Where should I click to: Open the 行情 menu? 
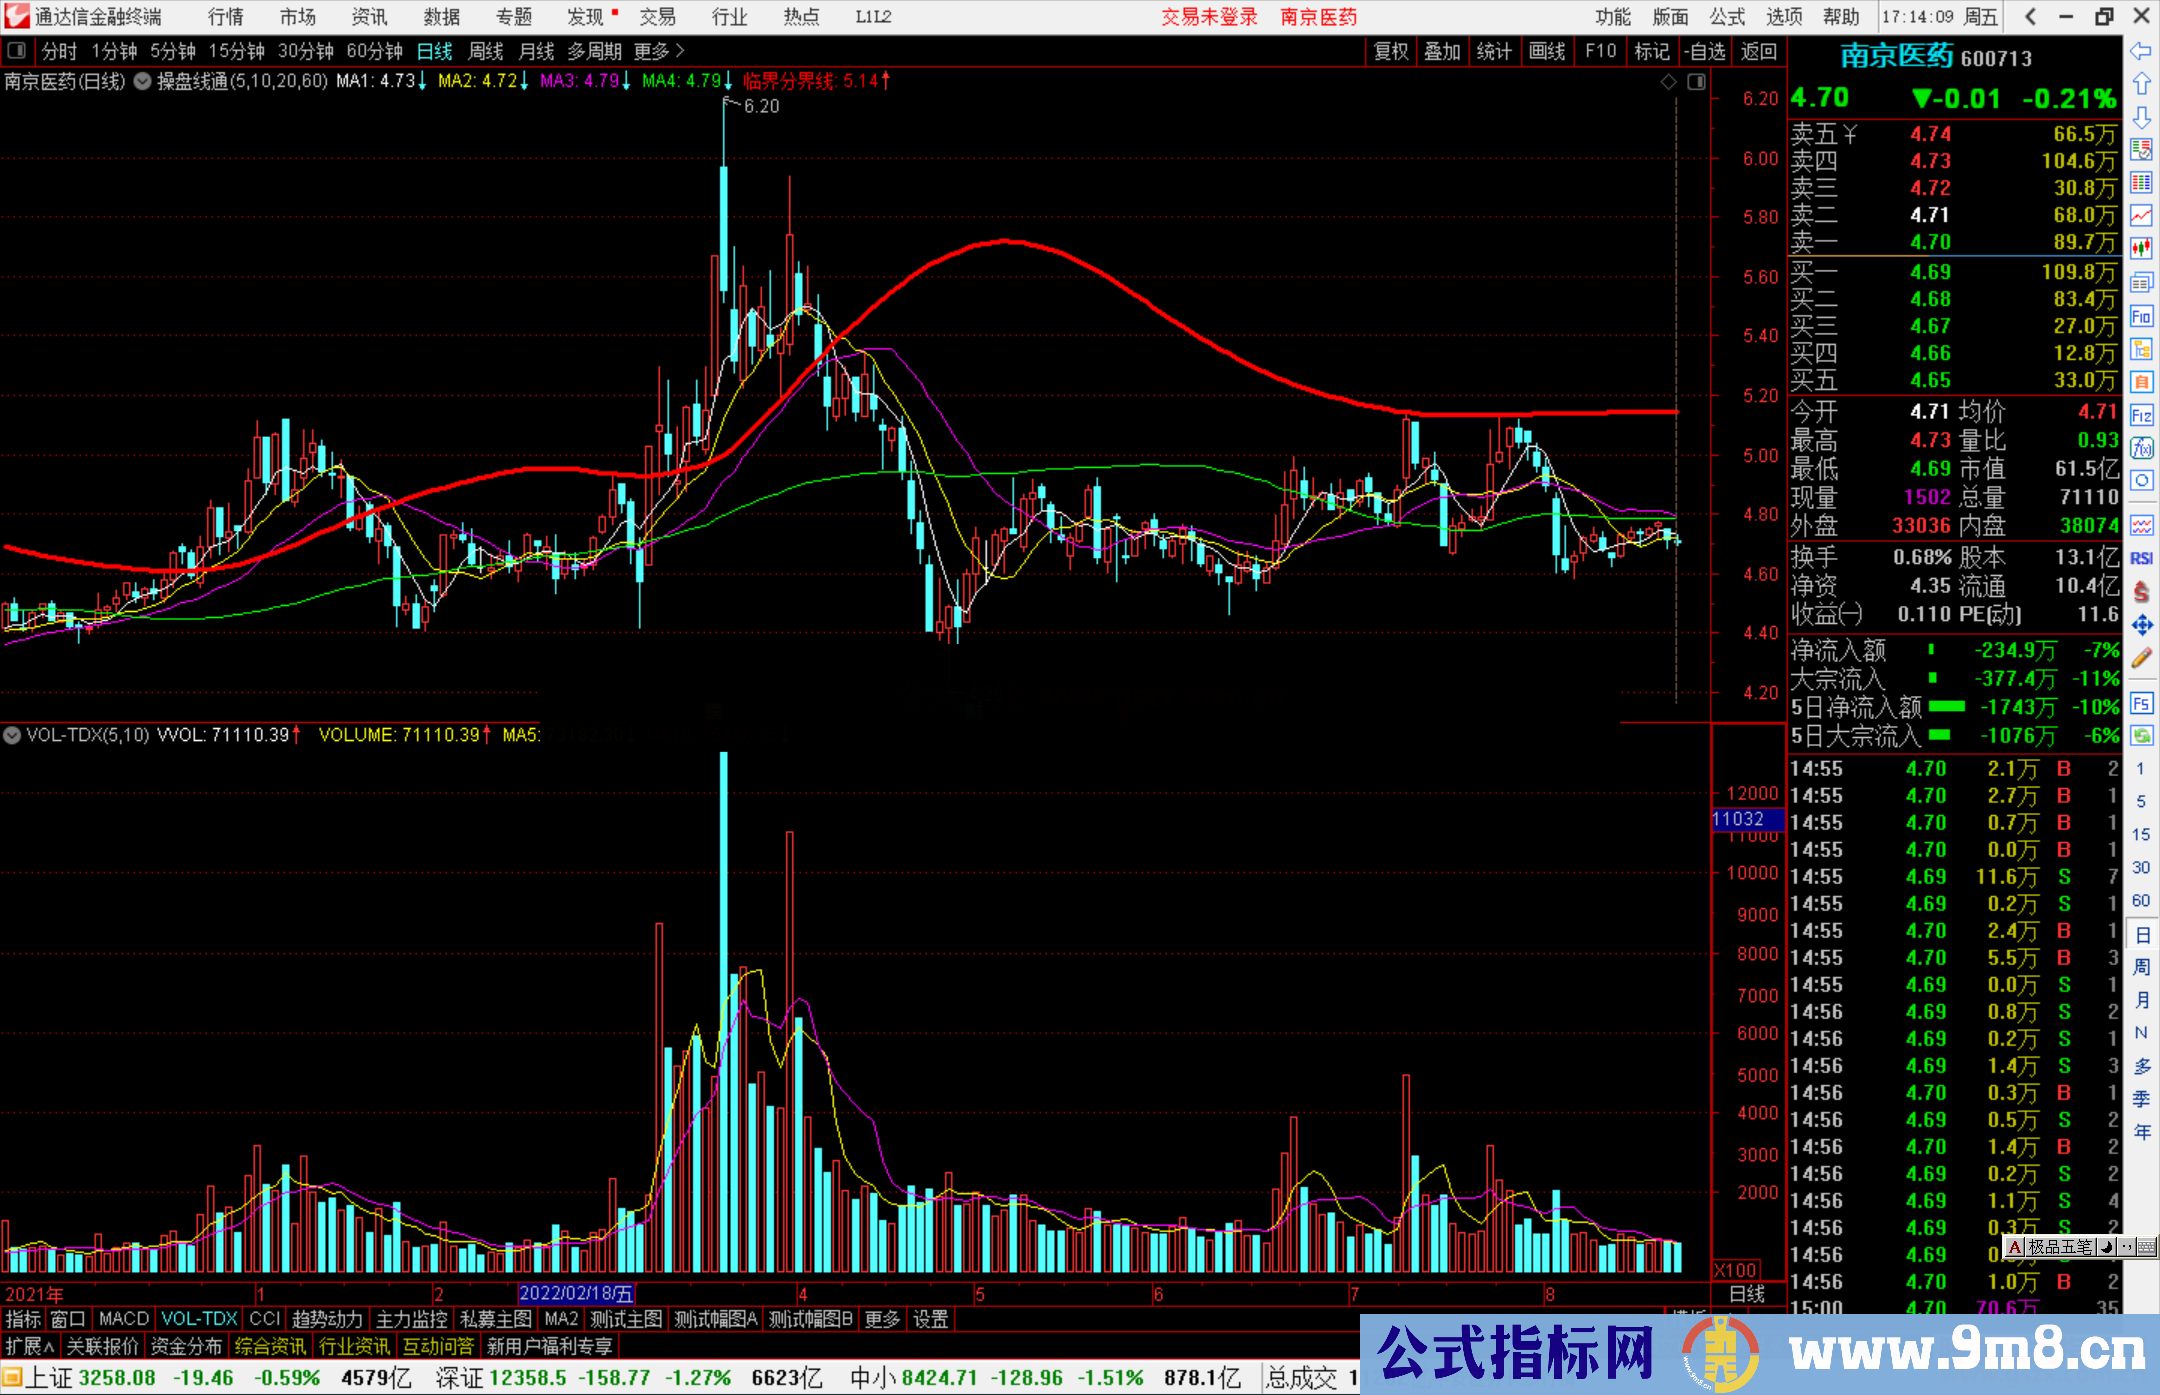coord(225,17)
